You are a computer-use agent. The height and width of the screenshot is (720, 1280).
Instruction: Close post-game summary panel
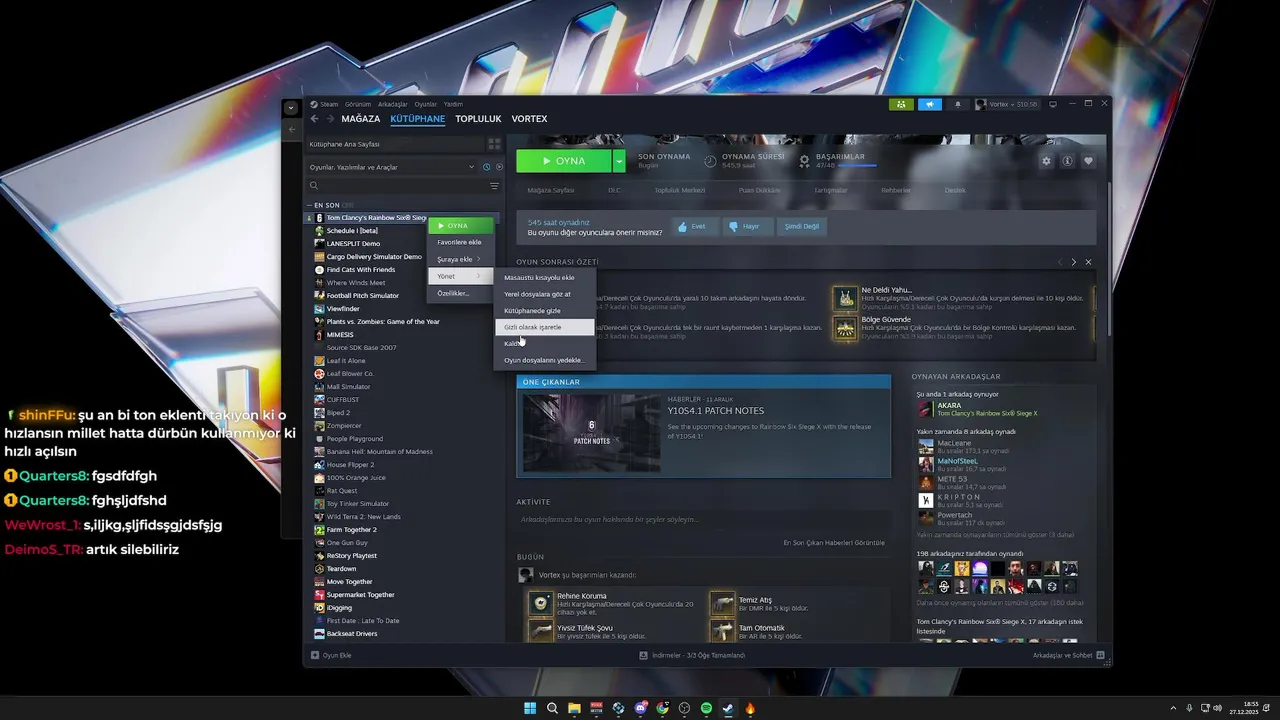(1089, 262)
